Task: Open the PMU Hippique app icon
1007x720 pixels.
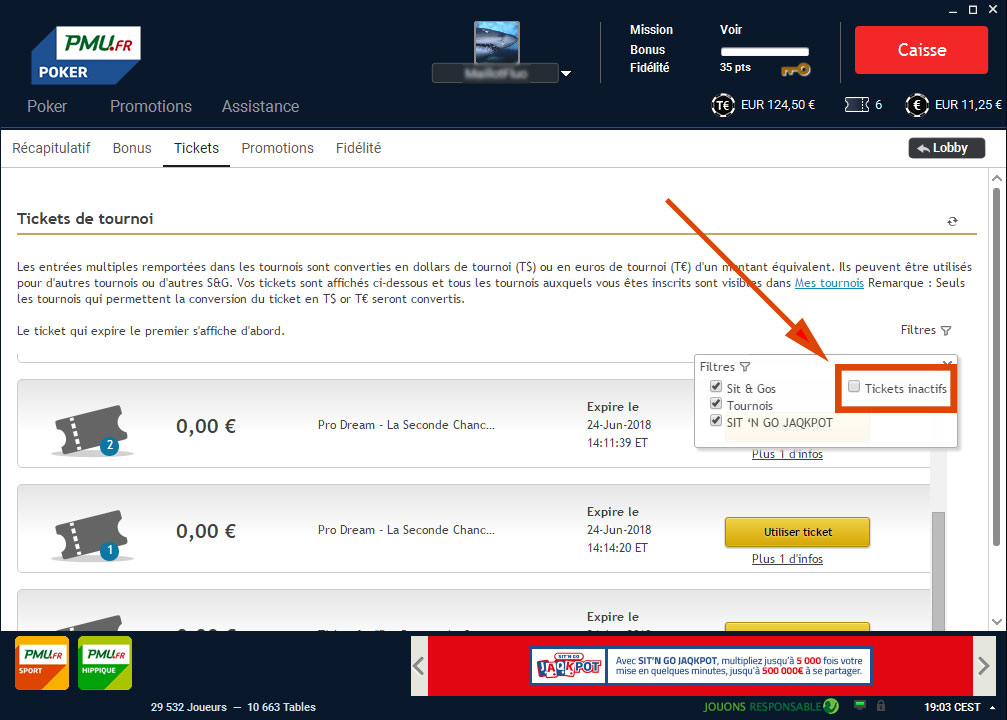Action: point(105,663)
